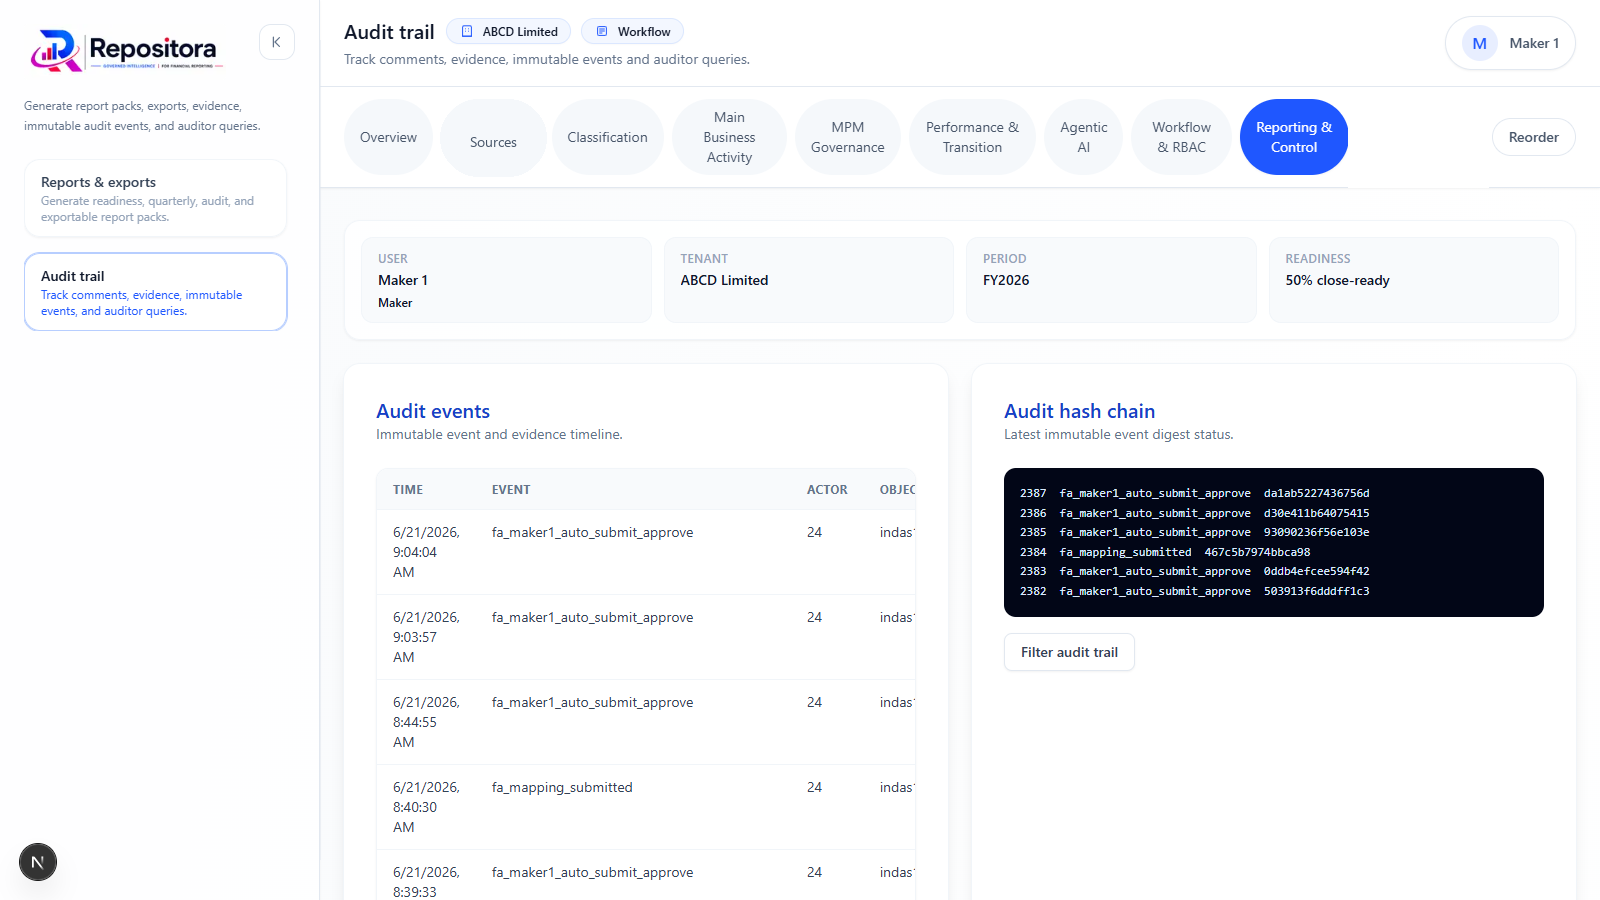Click the event row at 9:04:04 AM
Viewport: 1600px width, 900px height.
(x=646, y=552)
